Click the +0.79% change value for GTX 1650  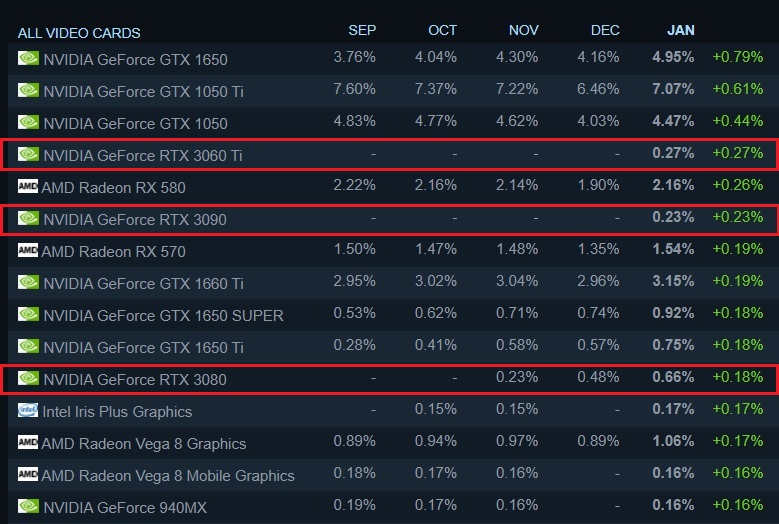pyautogui.click(x=737, y=57)
